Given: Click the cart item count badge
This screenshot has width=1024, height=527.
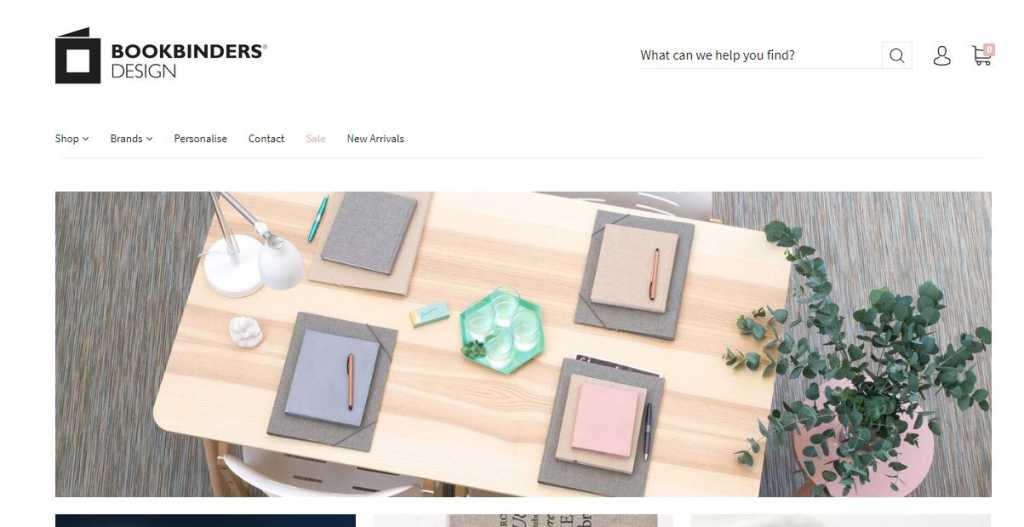Looking at the screenshot, I should (989, 50).
